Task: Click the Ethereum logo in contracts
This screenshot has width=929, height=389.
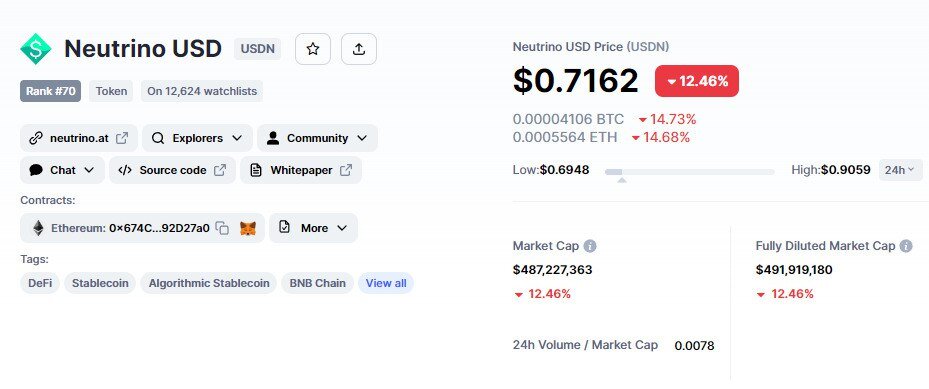Action: tap(38, 228)
